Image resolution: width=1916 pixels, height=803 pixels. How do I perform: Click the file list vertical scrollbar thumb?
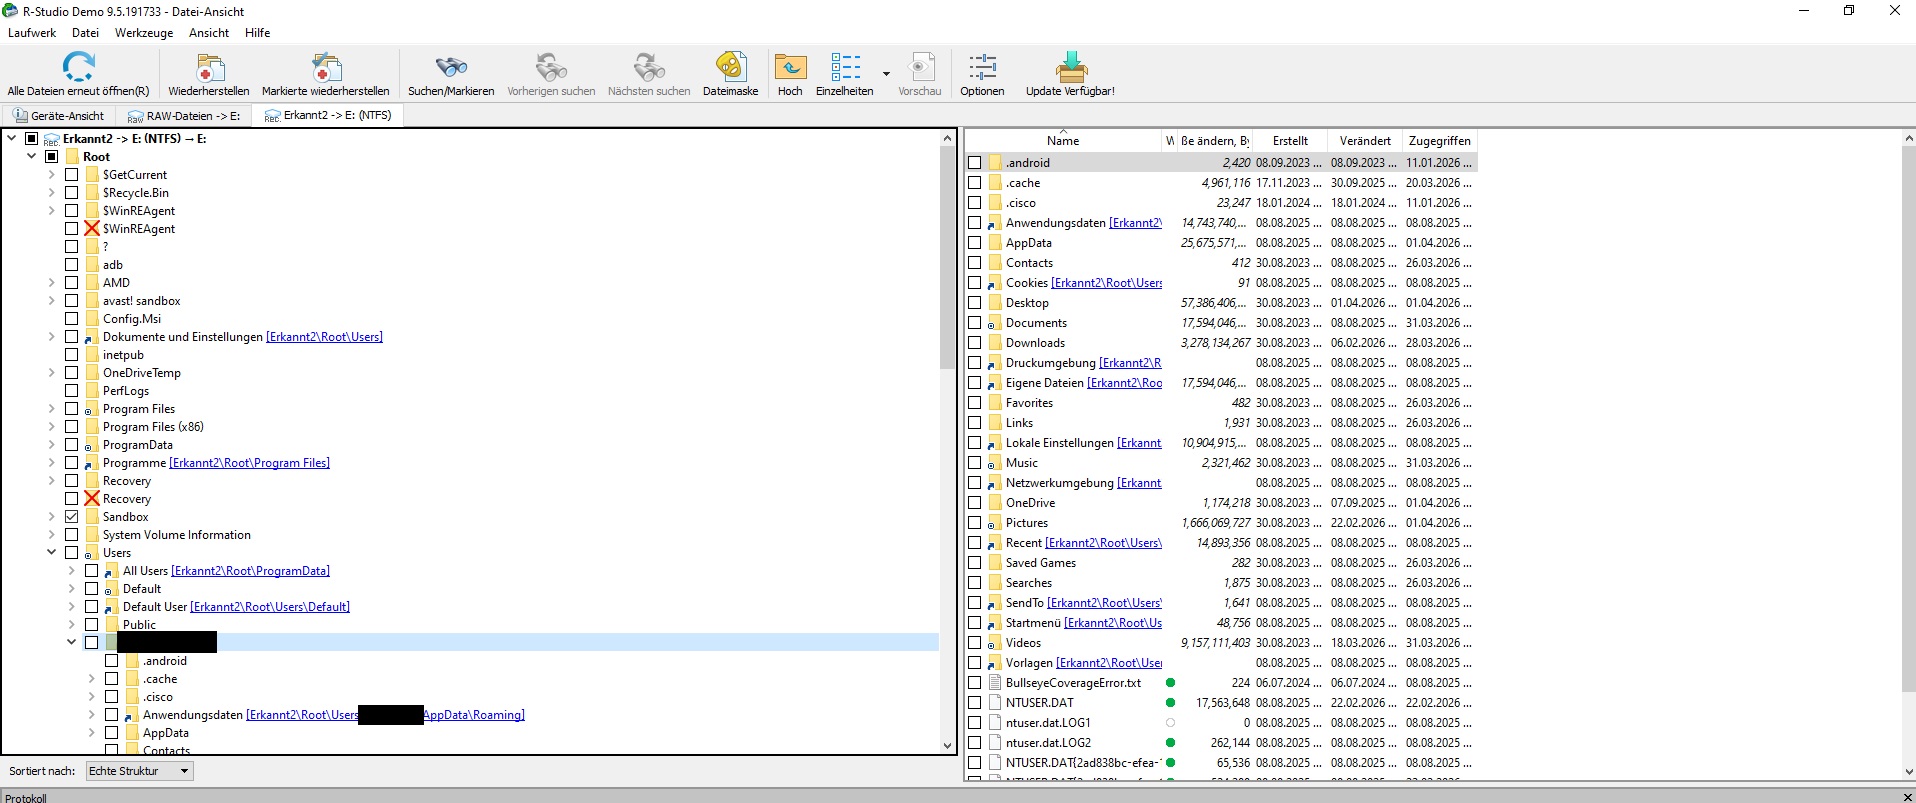1908,420
